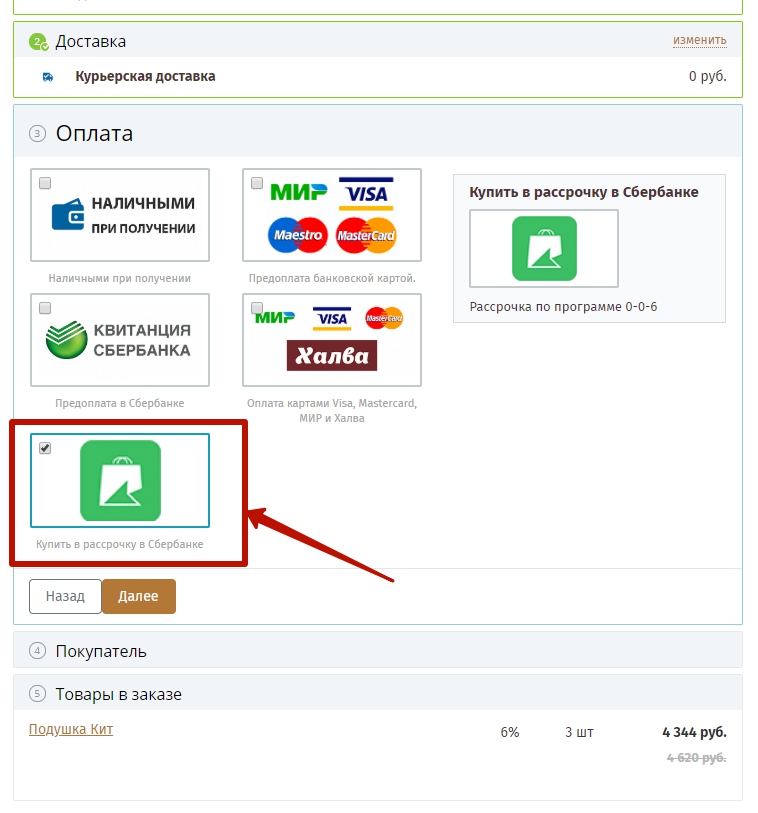Check the cash on delivery checkbox
The height and width of the screenshot is (813, 758).
(x=45, y=183)
